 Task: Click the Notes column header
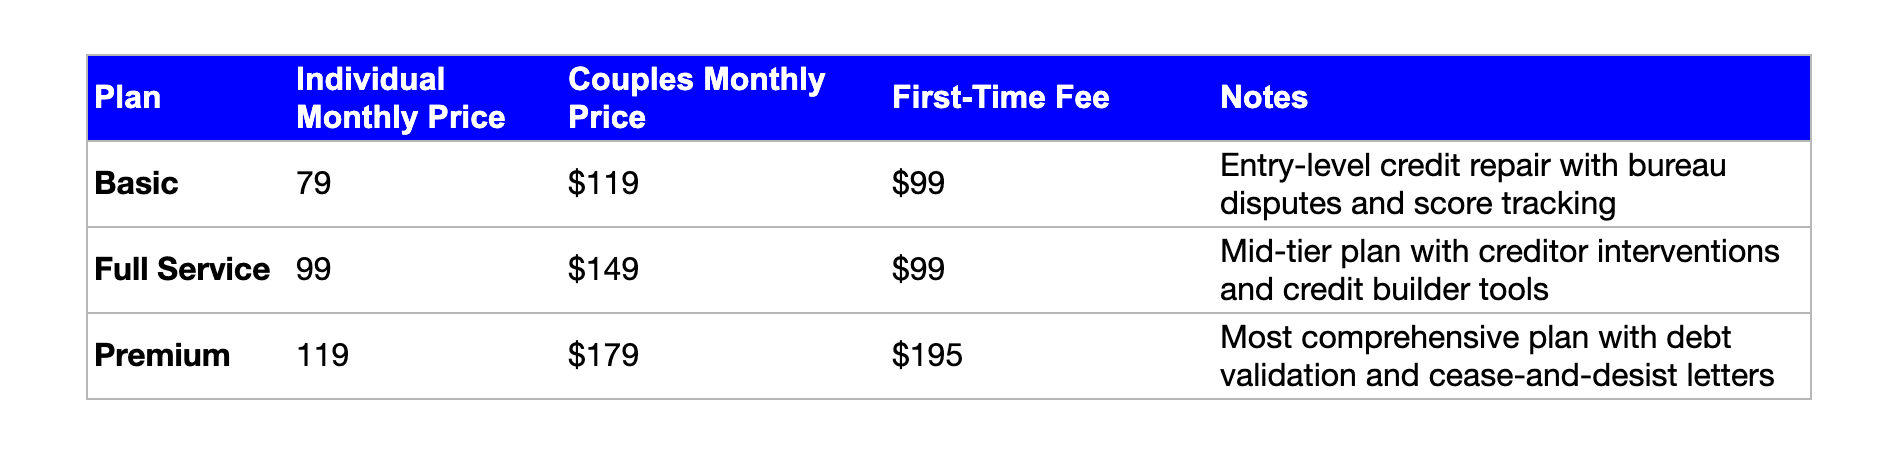(x=1264, y=98)
